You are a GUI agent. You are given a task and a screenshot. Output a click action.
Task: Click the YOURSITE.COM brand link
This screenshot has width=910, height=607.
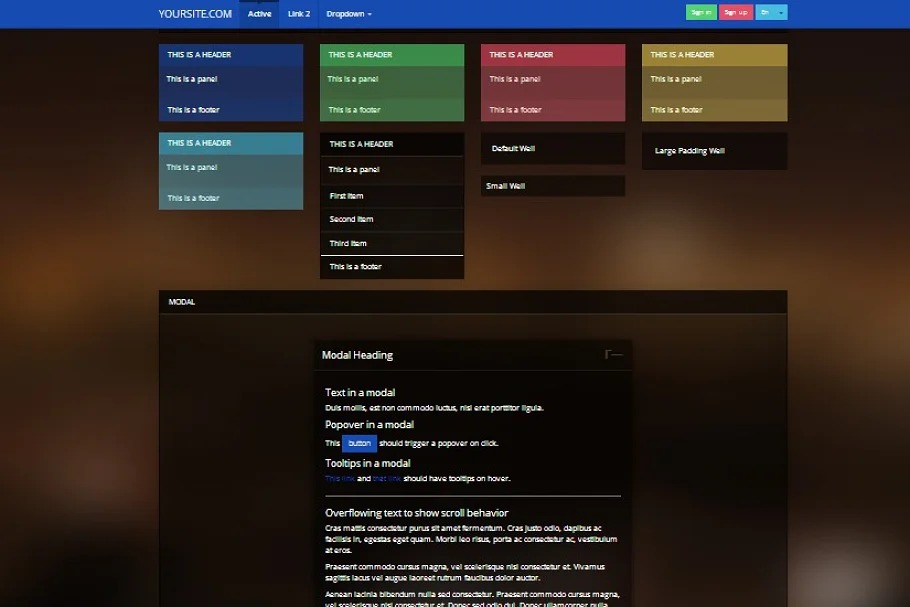(x=195, y=14)
